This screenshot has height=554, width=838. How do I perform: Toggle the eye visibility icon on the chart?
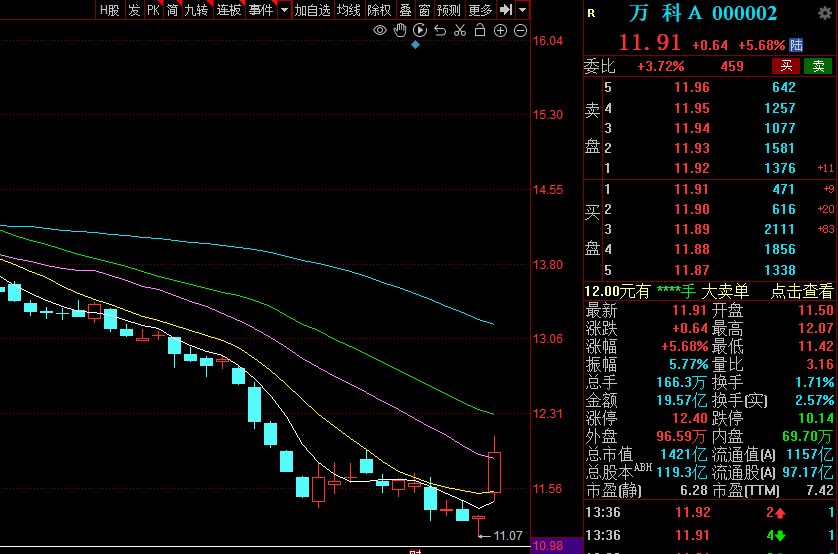[x=379, y=30]
